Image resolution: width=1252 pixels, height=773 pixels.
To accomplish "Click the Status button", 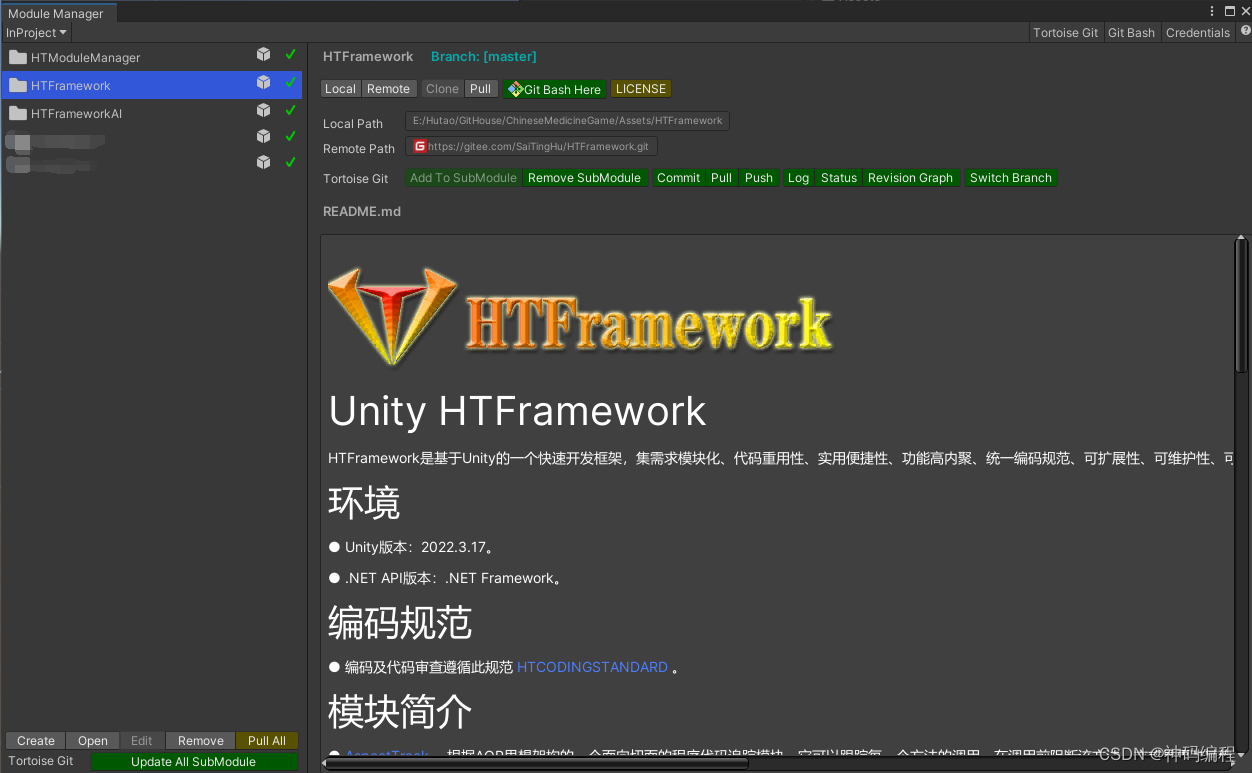I will [839, 178].
